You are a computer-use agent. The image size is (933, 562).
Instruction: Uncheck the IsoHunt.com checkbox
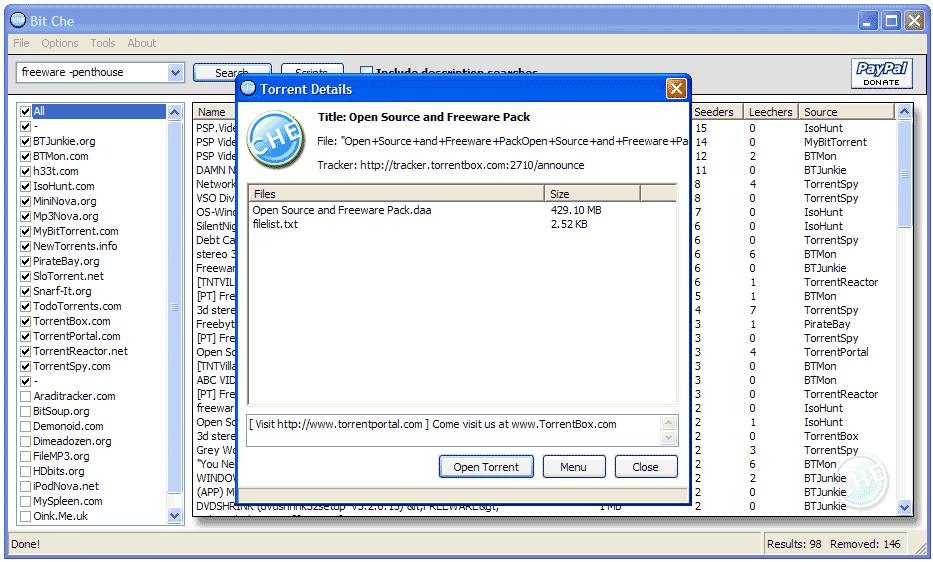(x=26, y=186)
